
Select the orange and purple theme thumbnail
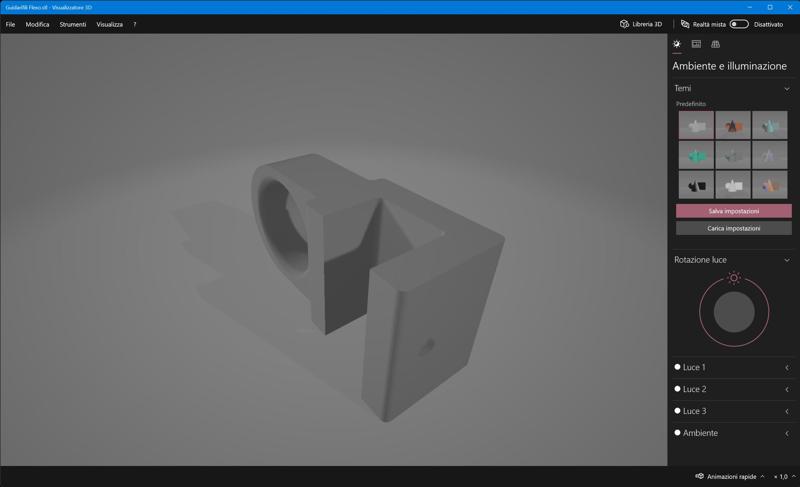[x=769, y=185]
